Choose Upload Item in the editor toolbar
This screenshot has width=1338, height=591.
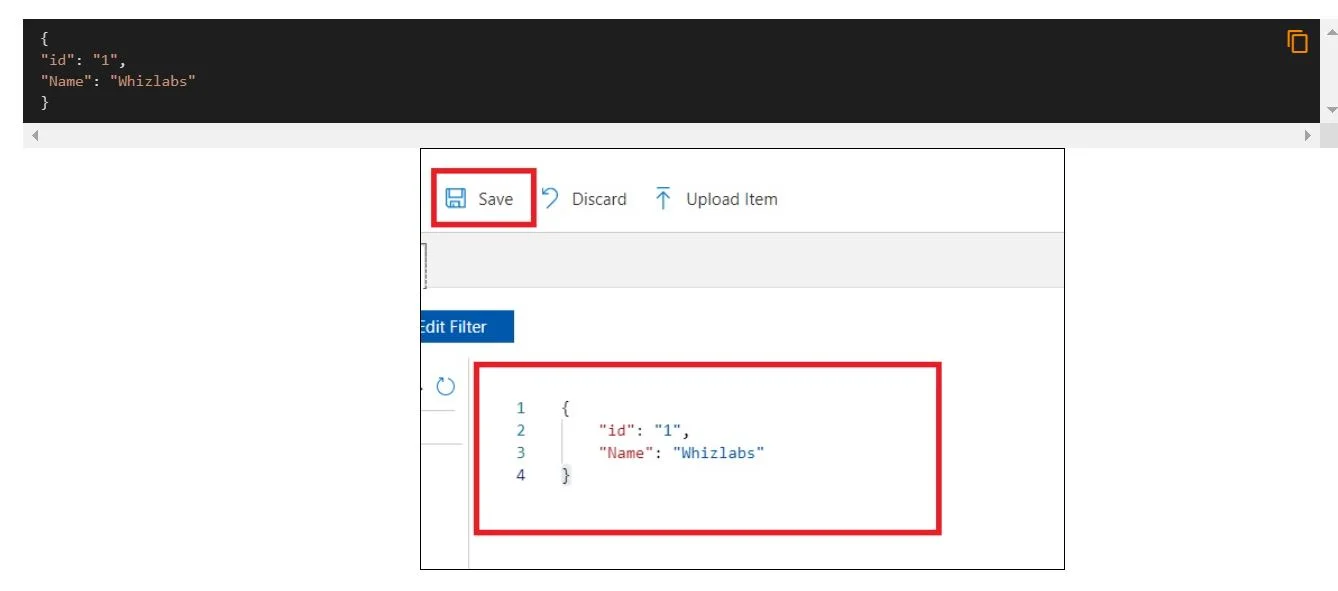(x=716, y=199)
